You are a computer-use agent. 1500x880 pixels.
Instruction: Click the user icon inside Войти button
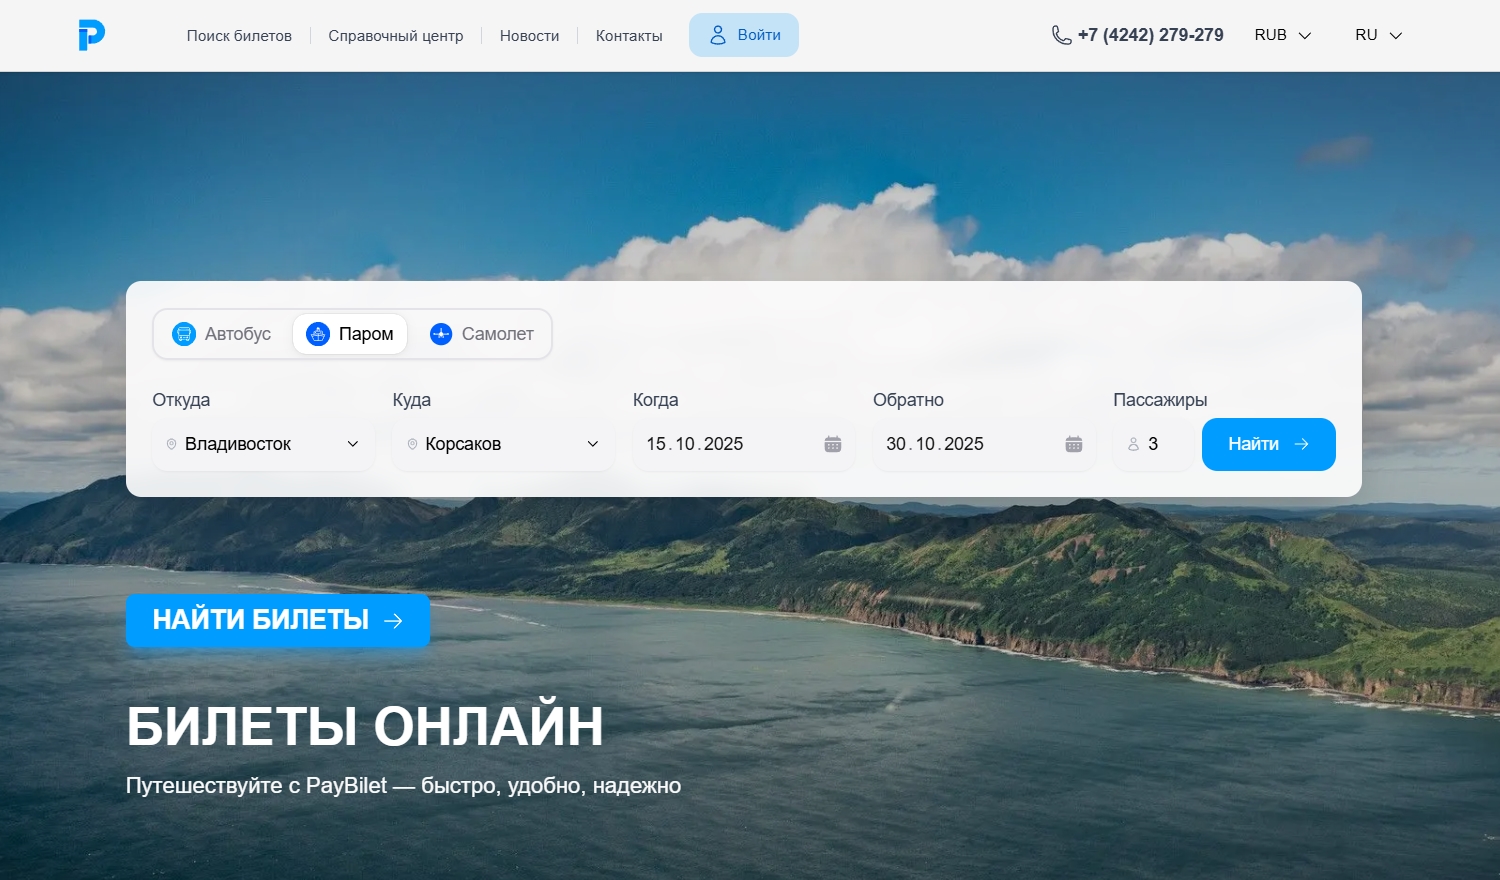tap(716, 34)
